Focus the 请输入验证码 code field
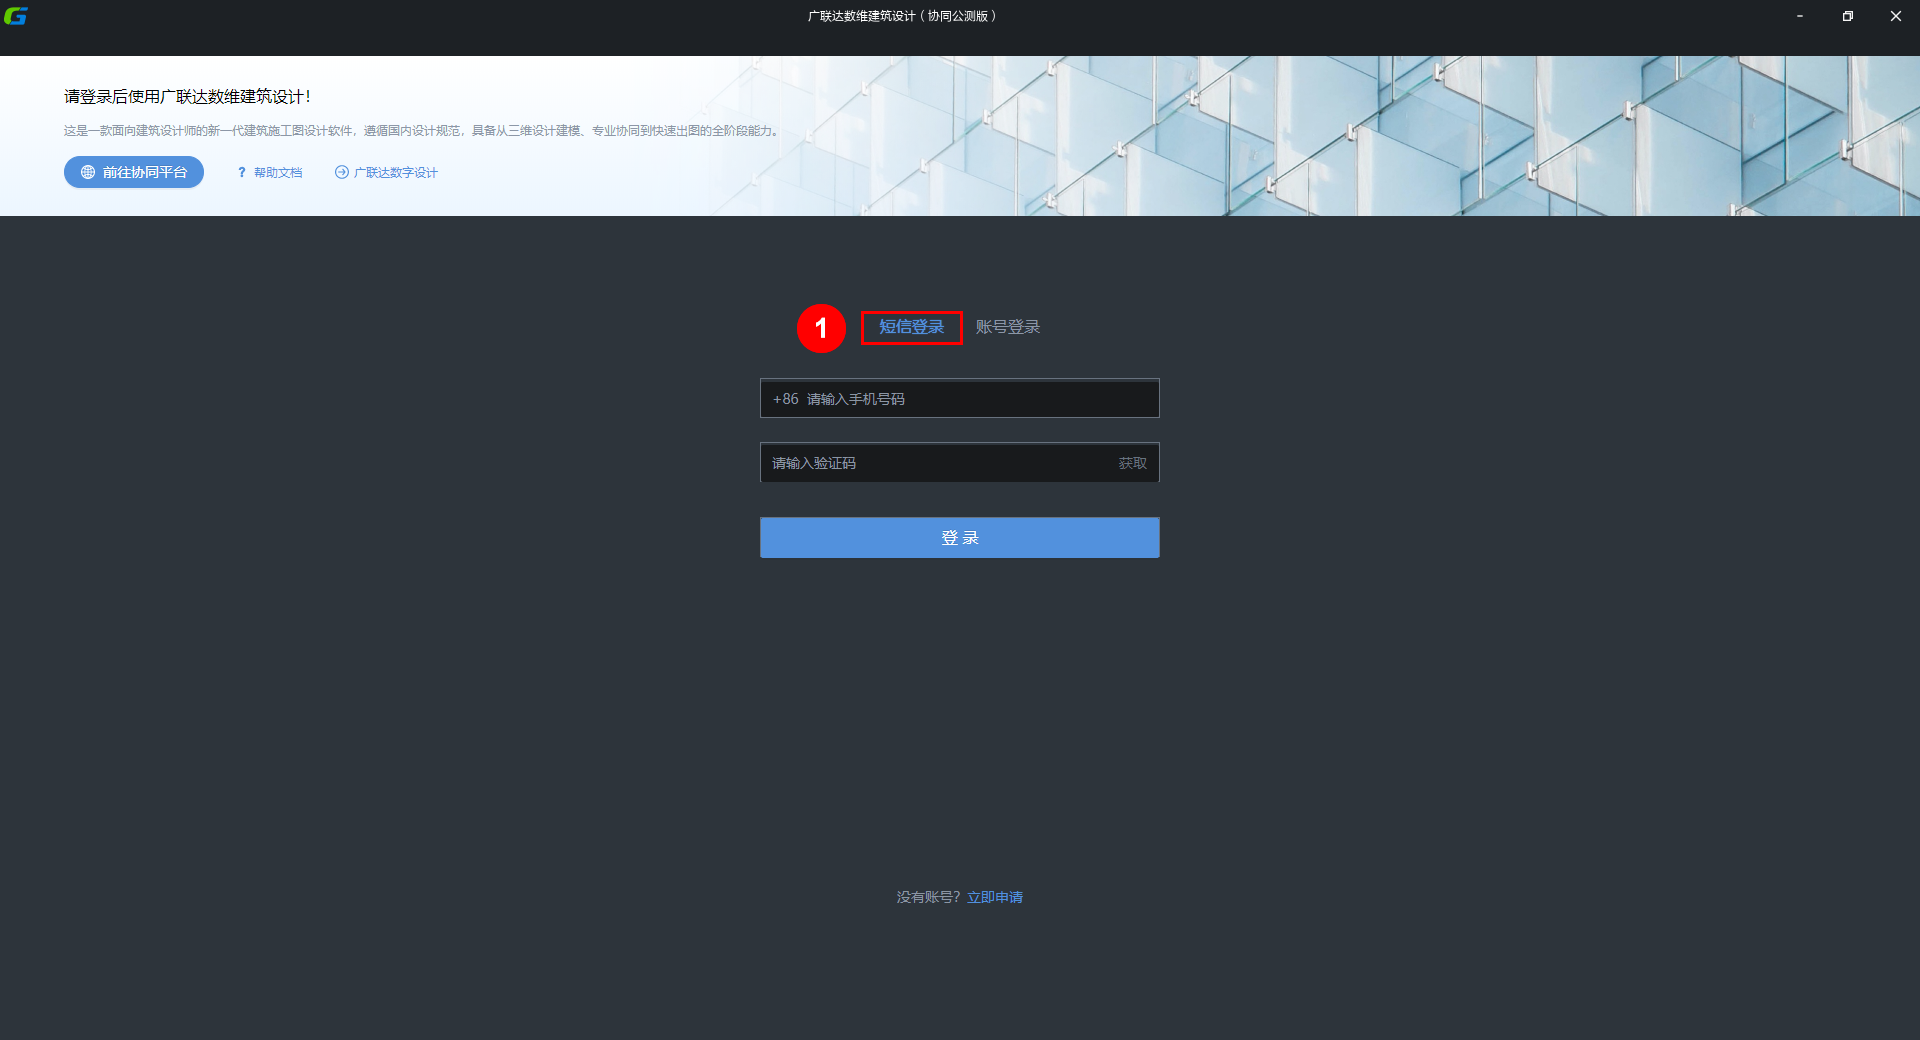The height and width of the screenshot is (1040, 1920). click(960, 462)
